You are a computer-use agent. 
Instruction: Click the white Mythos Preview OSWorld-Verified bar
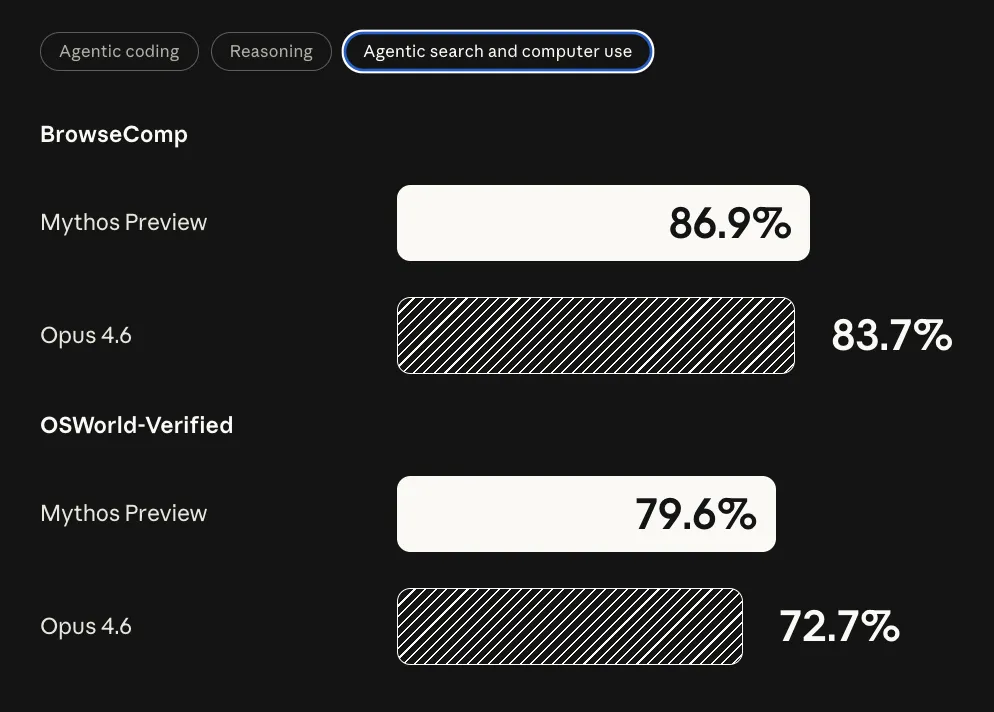pos(510,514)
